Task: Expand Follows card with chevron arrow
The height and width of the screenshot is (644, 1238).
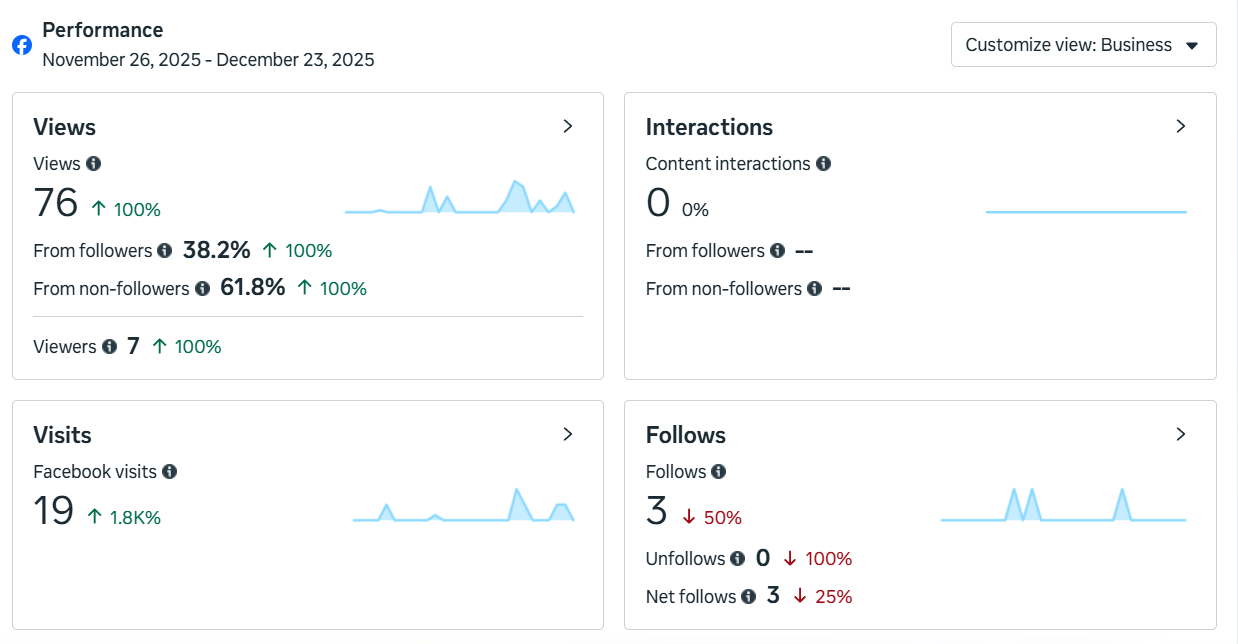Action: (x=1181, y=434)
